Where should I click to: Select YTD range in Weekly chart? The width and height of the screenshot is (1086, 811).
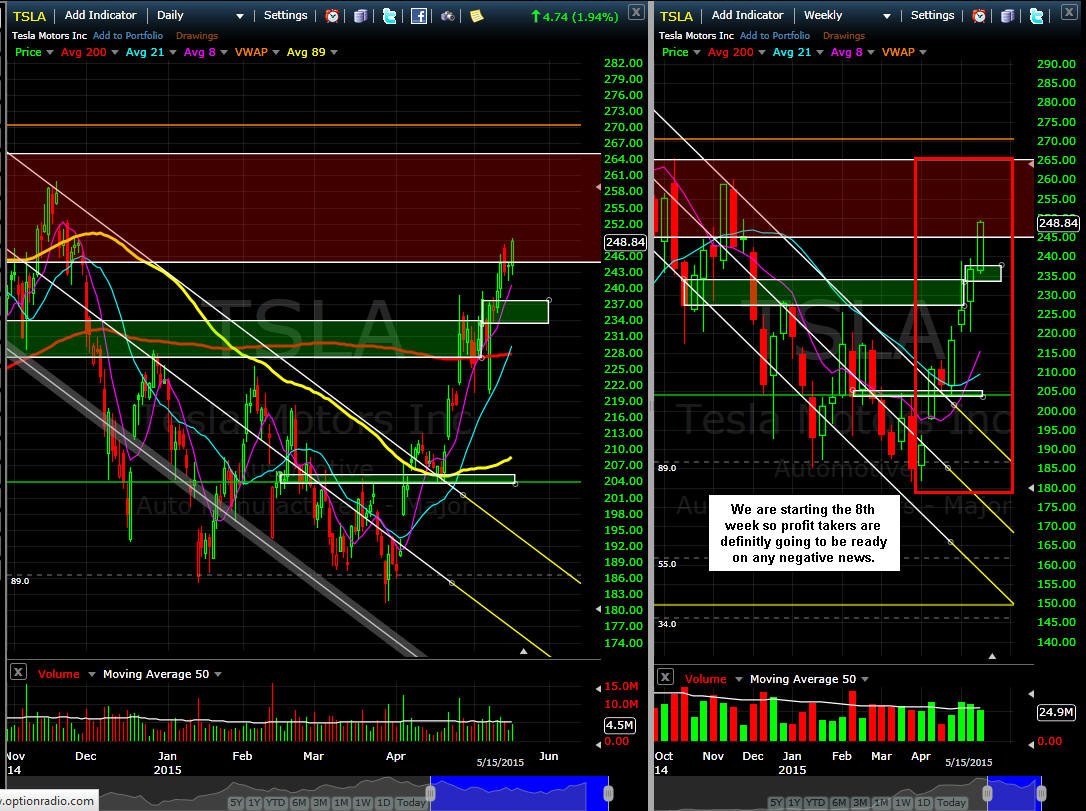(x=816, y=803)
